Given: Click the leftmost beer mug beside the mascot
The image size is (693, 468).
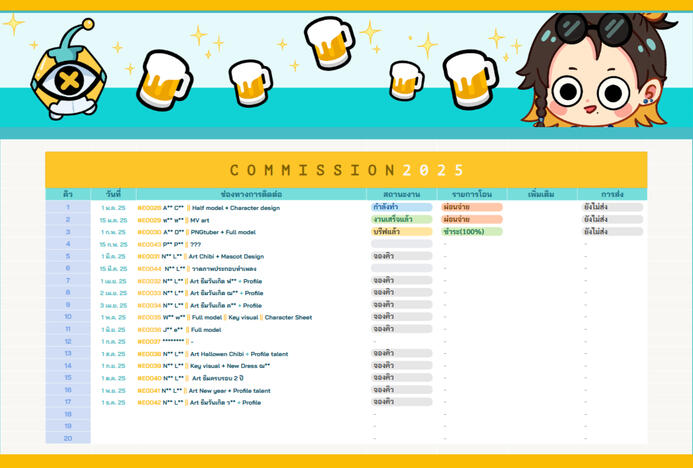Looking at the screenshot, I should [x=164, y=80].
